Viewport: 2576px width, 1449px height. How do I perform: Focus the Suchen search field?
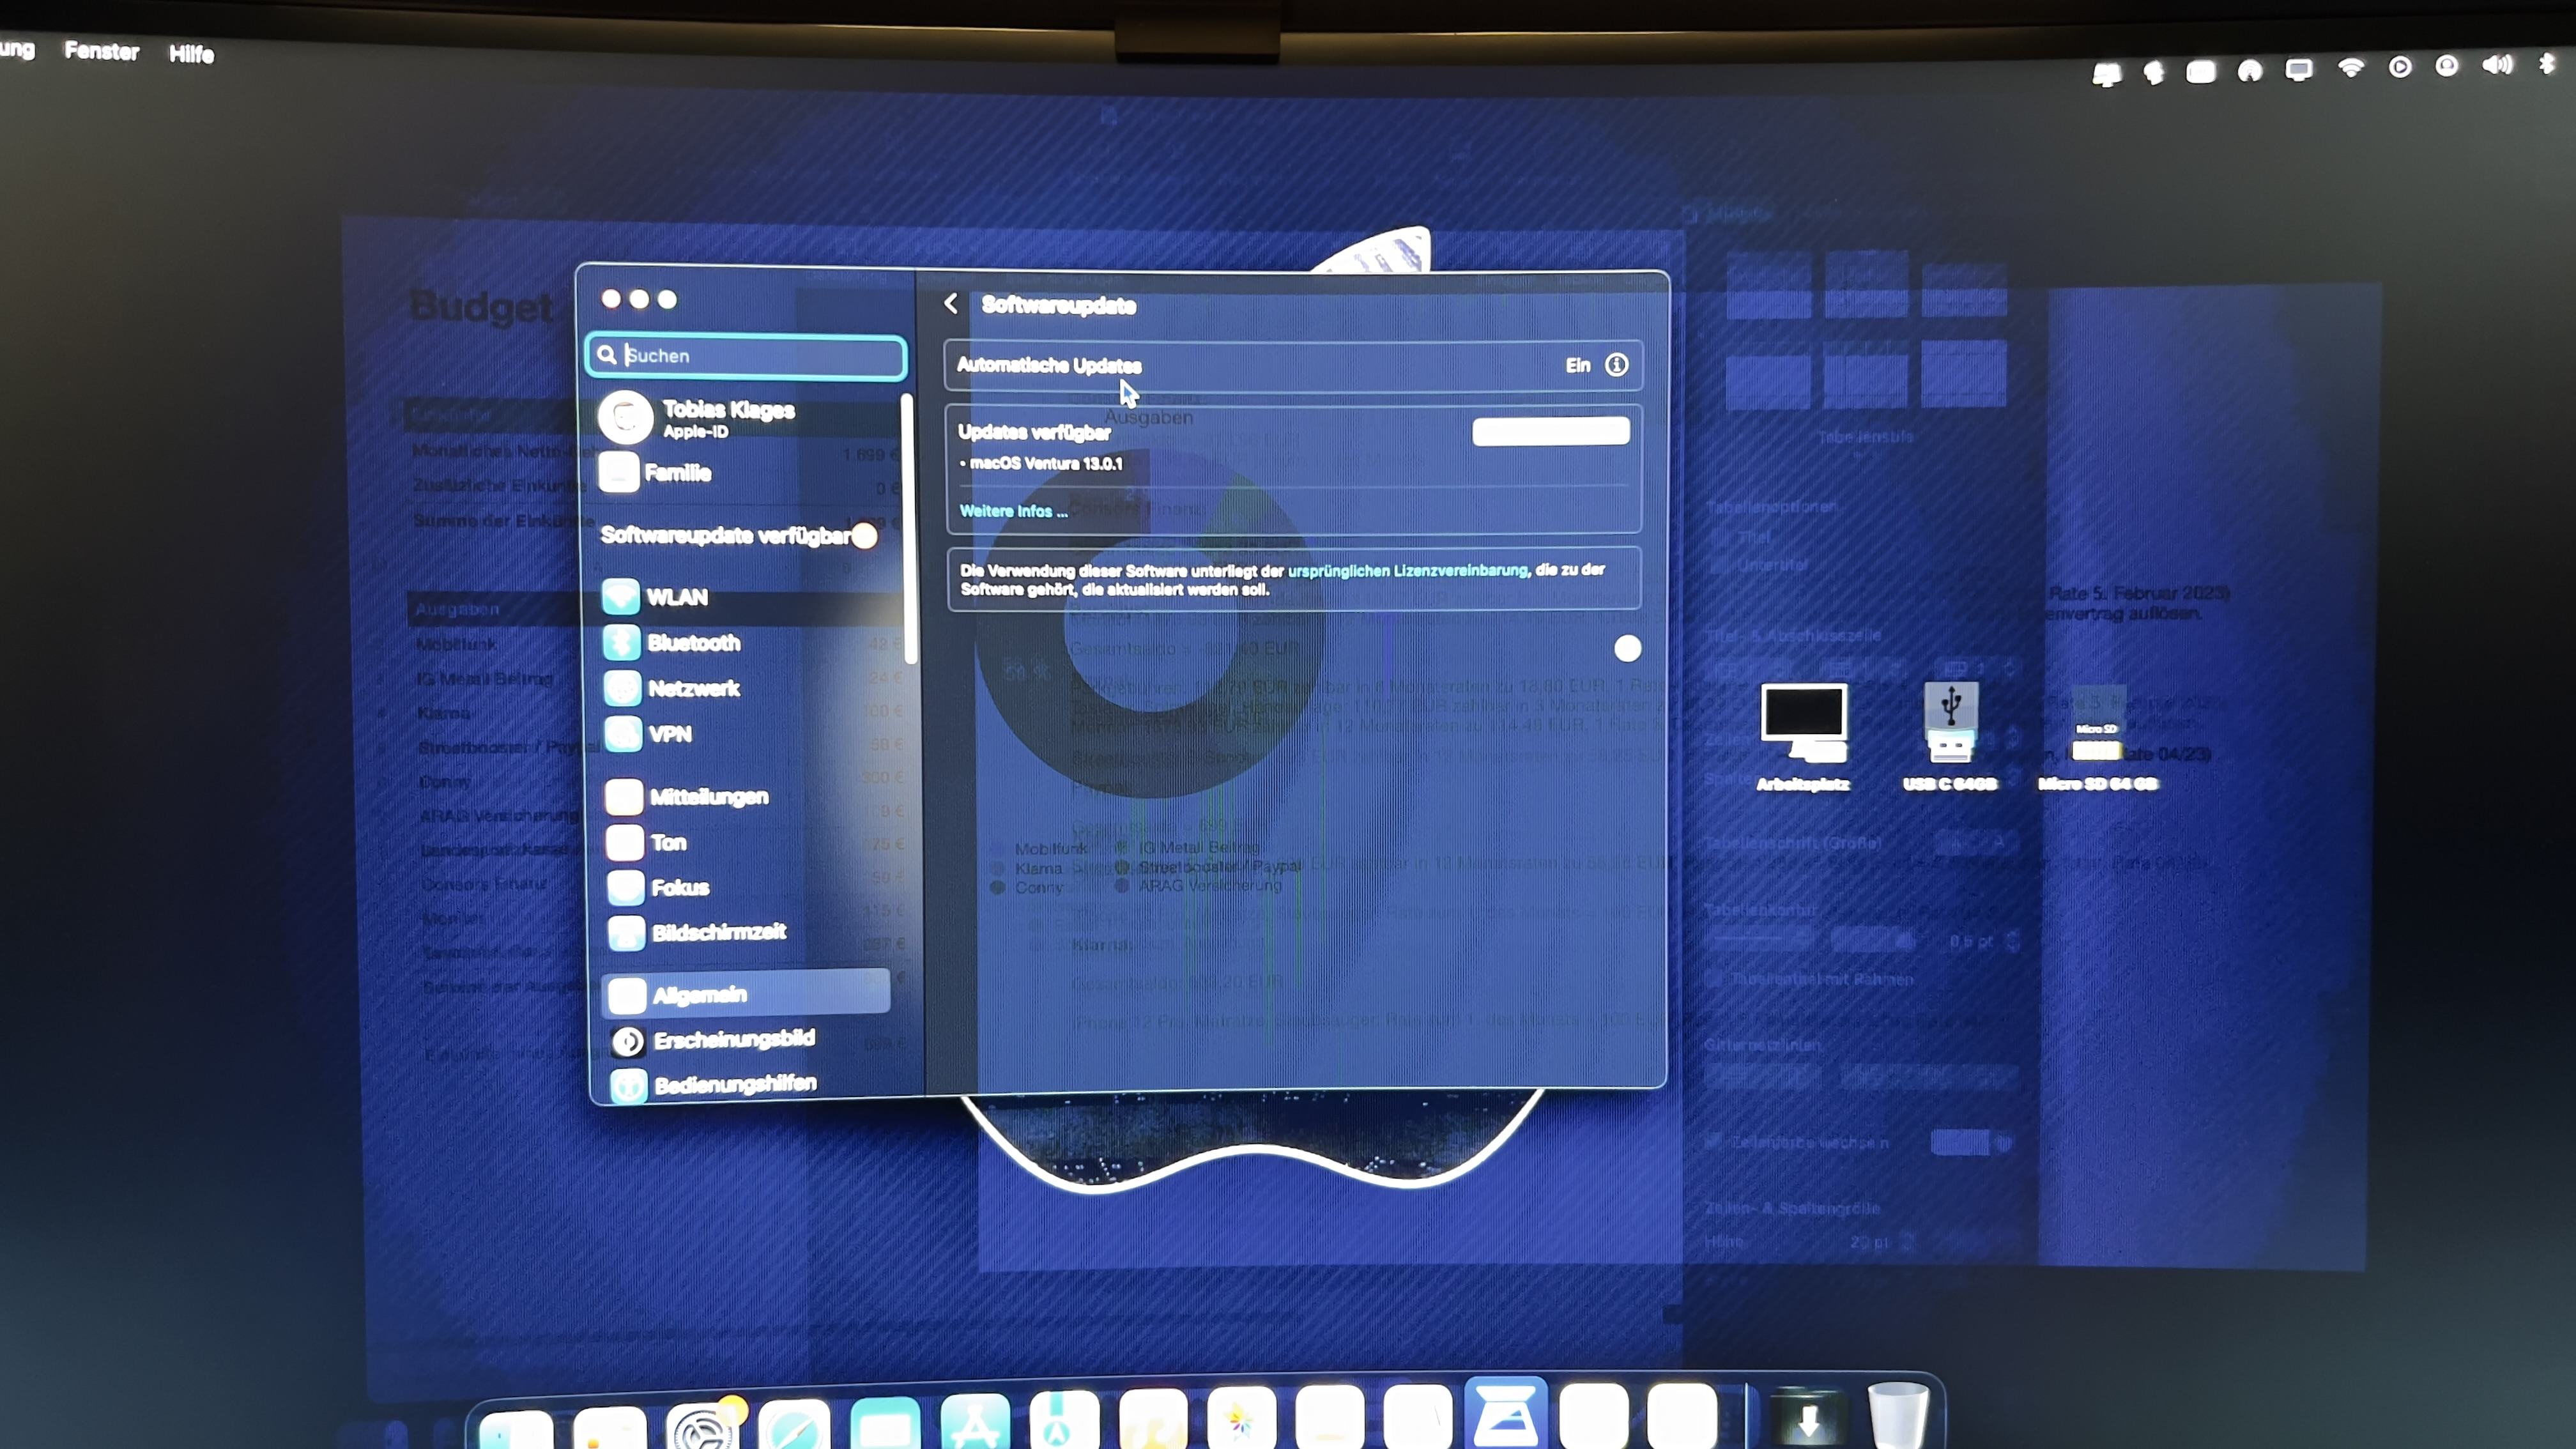746,356
